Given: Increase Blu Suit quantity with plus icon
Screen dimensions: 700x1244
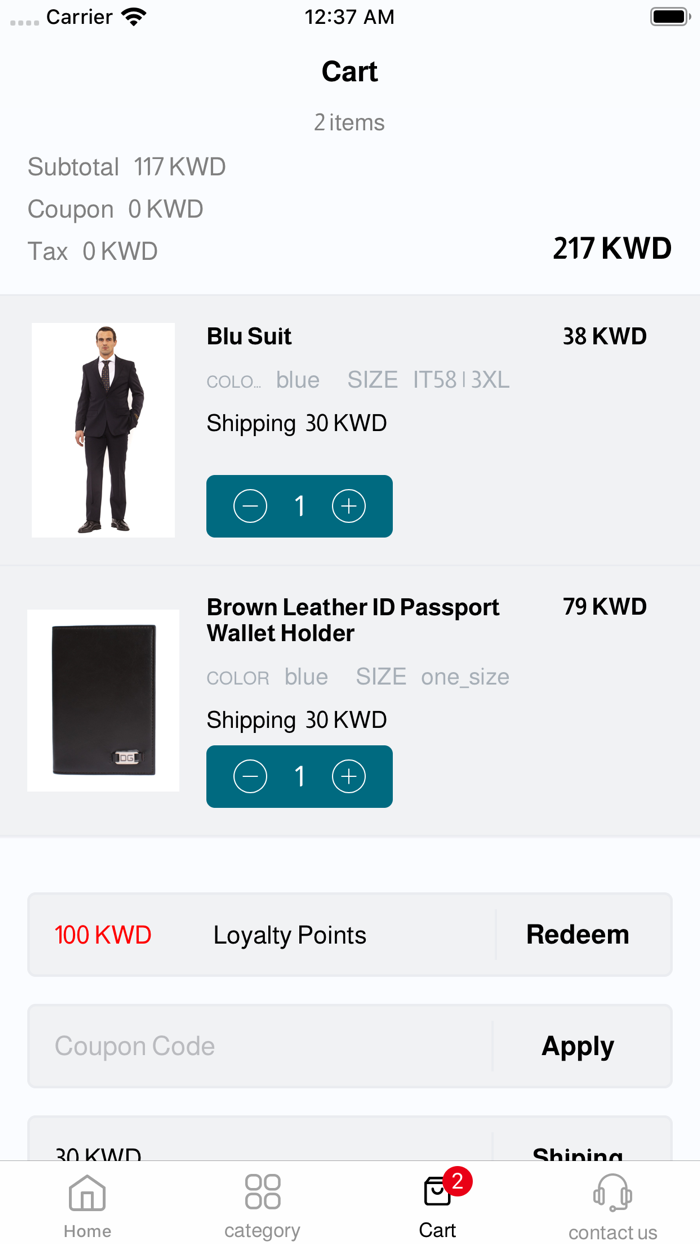Looking at the screenshot, I should click(348, 506).
